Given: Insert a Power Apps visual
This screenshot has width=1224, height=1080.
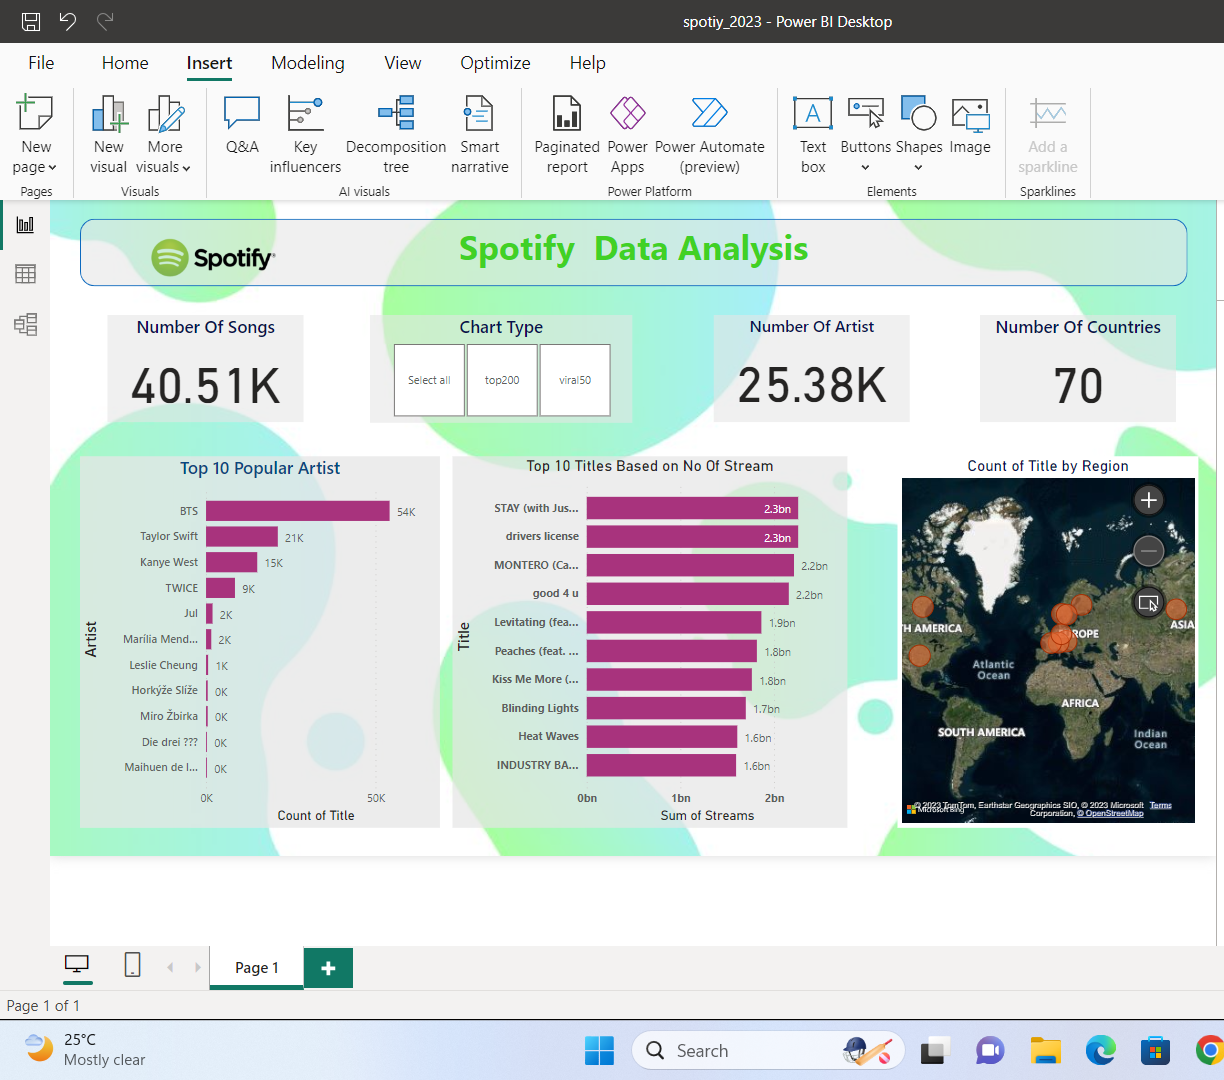Looking at the screenshot, I should (x=627, y=133).
